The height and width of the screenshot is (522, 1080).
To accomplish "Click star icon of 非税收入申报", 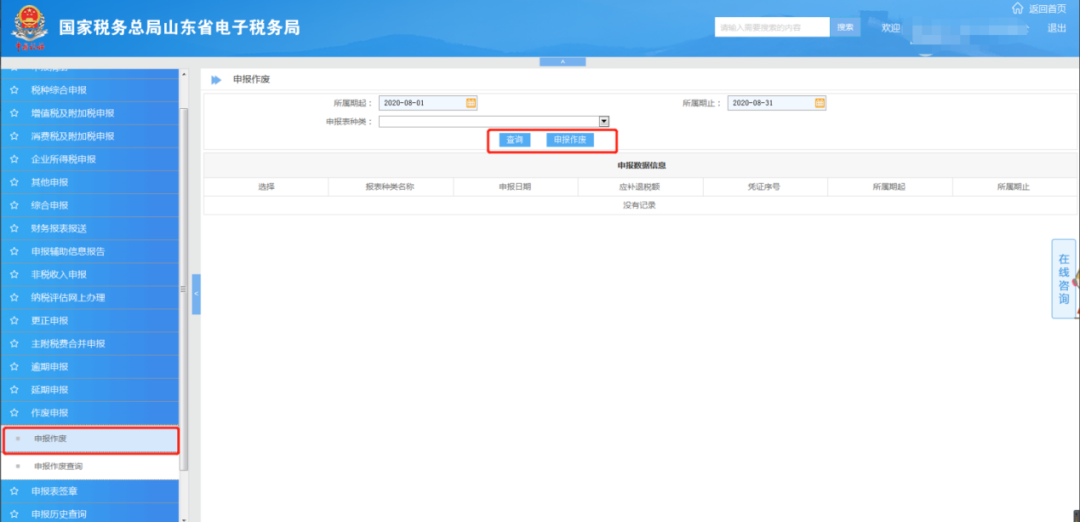I will pyautogui.click(x=14, y=275).
